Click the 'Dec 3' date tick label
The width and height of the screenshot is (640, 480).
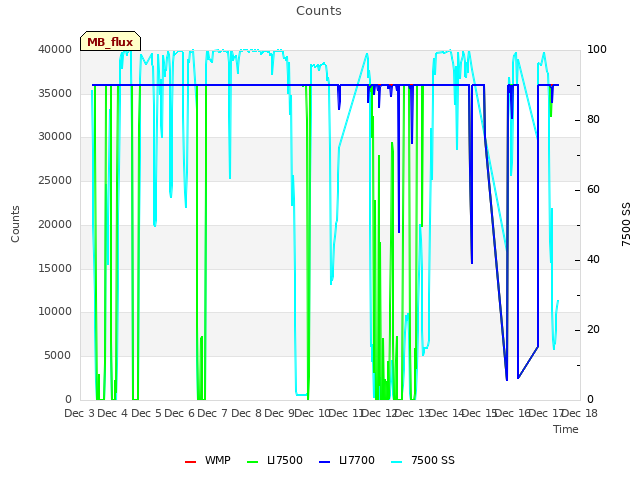(x=80, y=413)
